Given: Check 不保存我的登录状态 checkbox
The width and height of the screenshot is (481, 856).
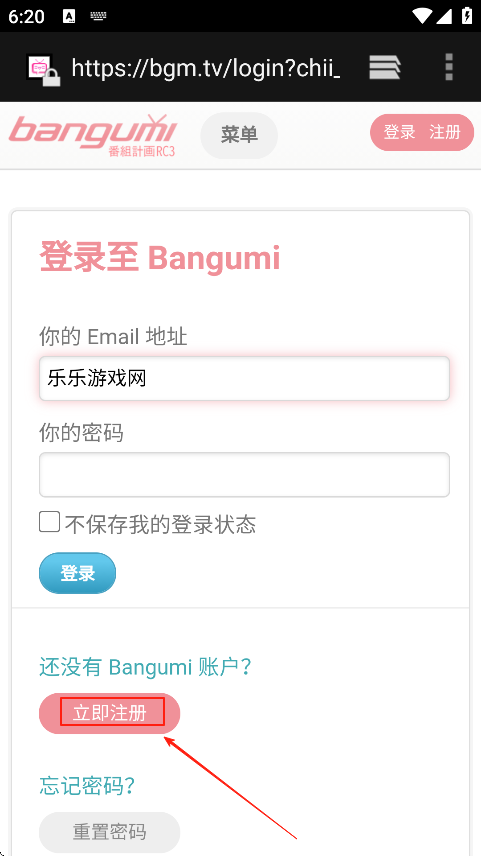Looking at the screenshot, I should [x=49, y=521].
